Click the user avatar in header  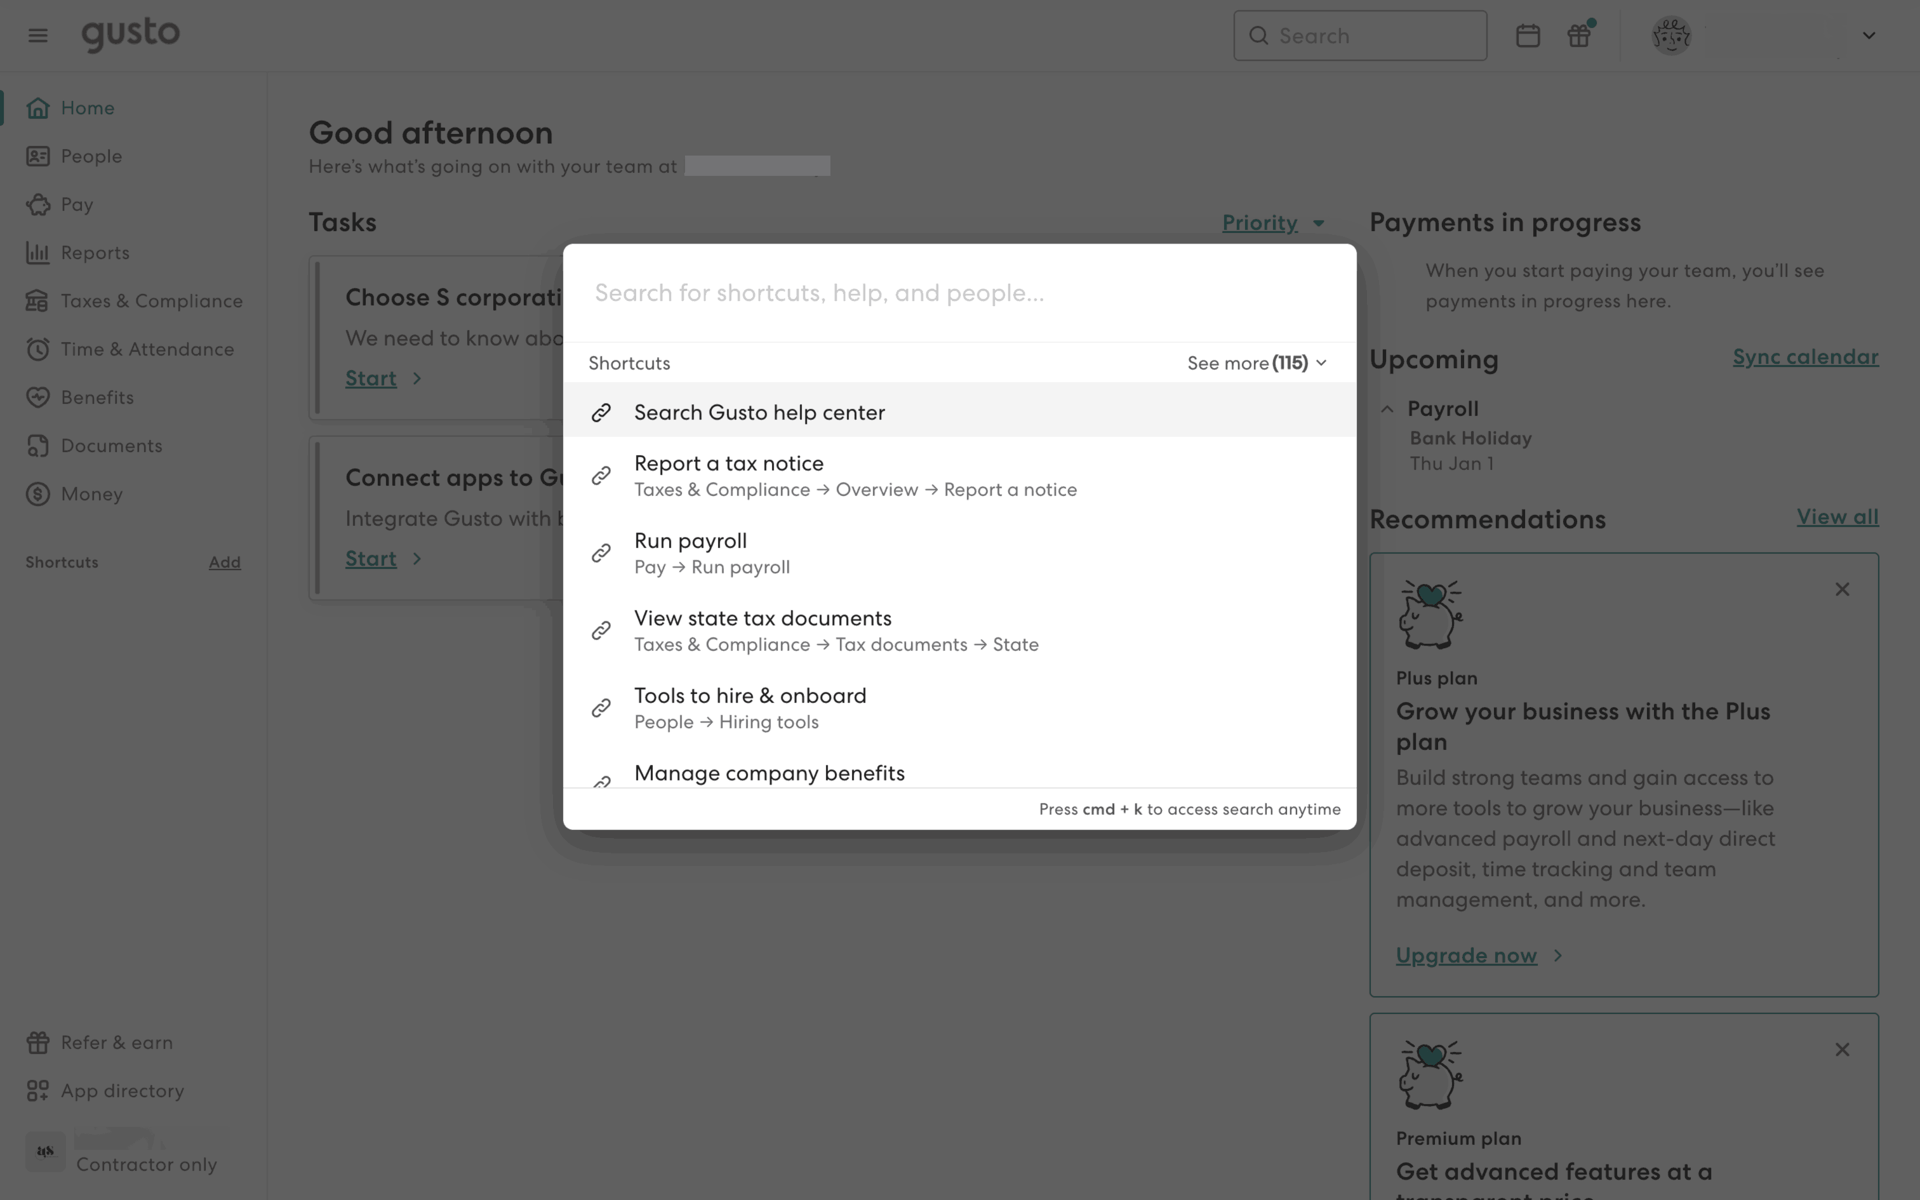[x=1671, y=36]
